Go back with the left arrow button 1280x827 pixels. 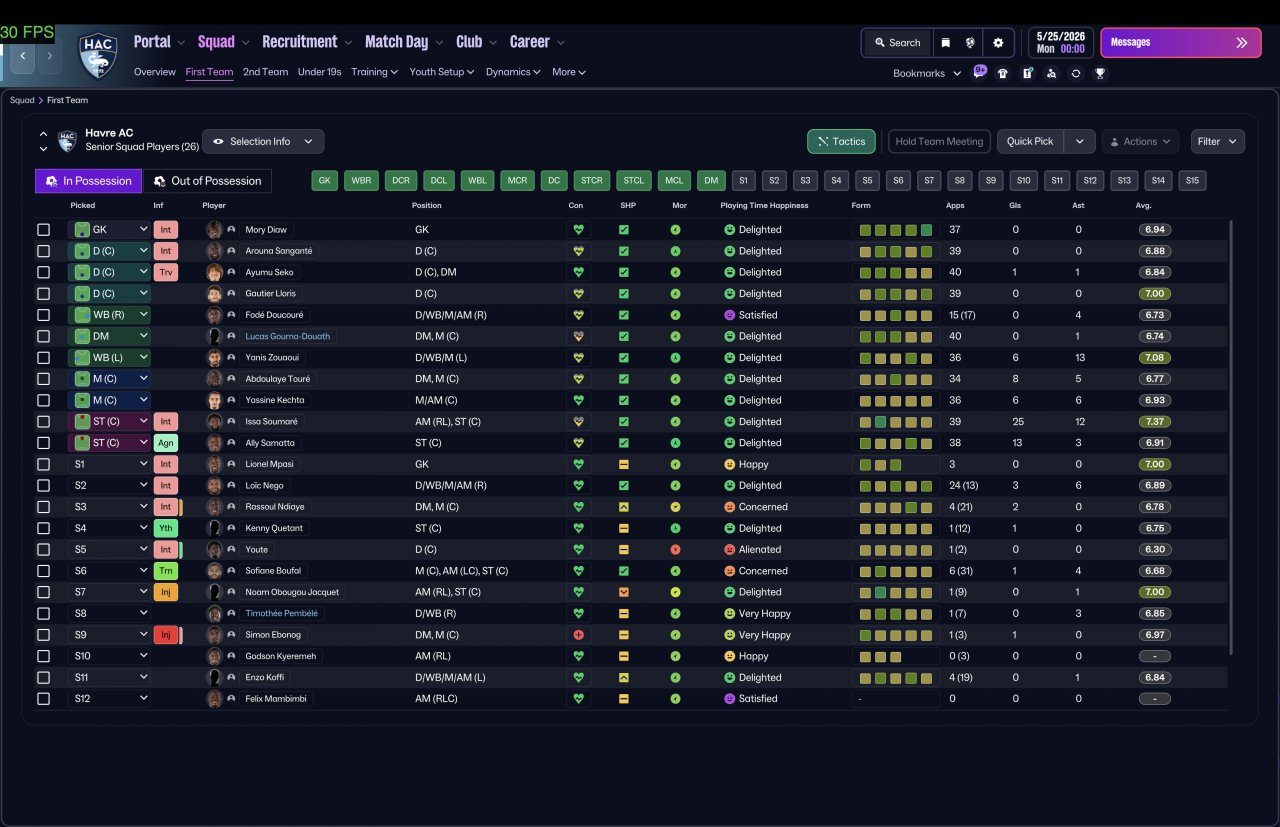(22, 56)
